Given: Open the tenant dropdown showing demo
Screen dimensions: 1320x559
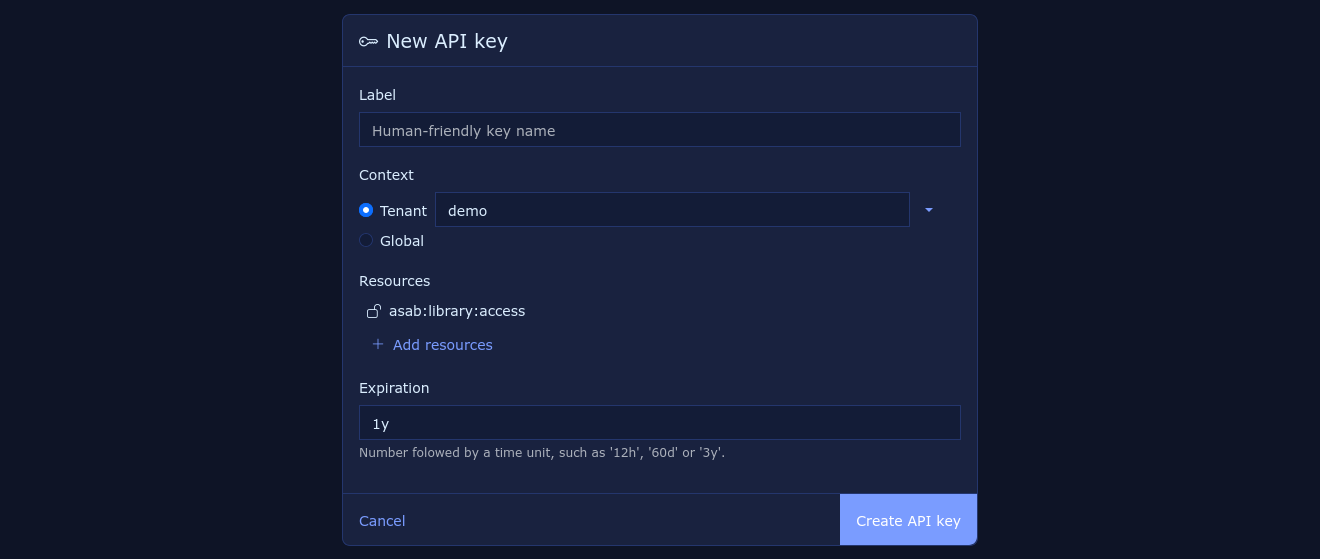Looking at the screenshot, I should 671,210.
